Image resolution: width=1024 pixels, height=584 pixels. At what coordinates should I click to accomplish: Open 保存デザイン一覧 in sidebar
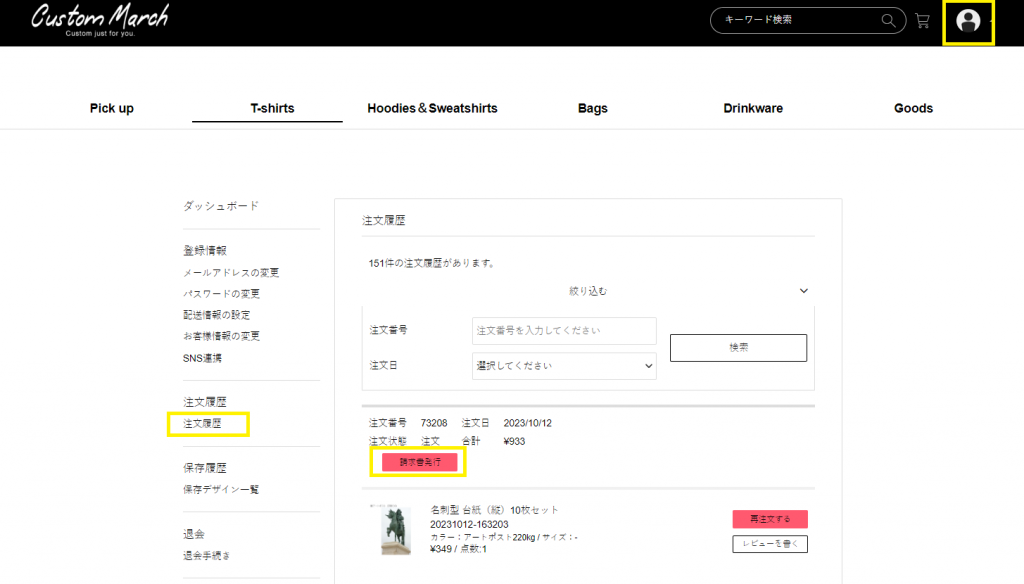click(x=221, y=489)
